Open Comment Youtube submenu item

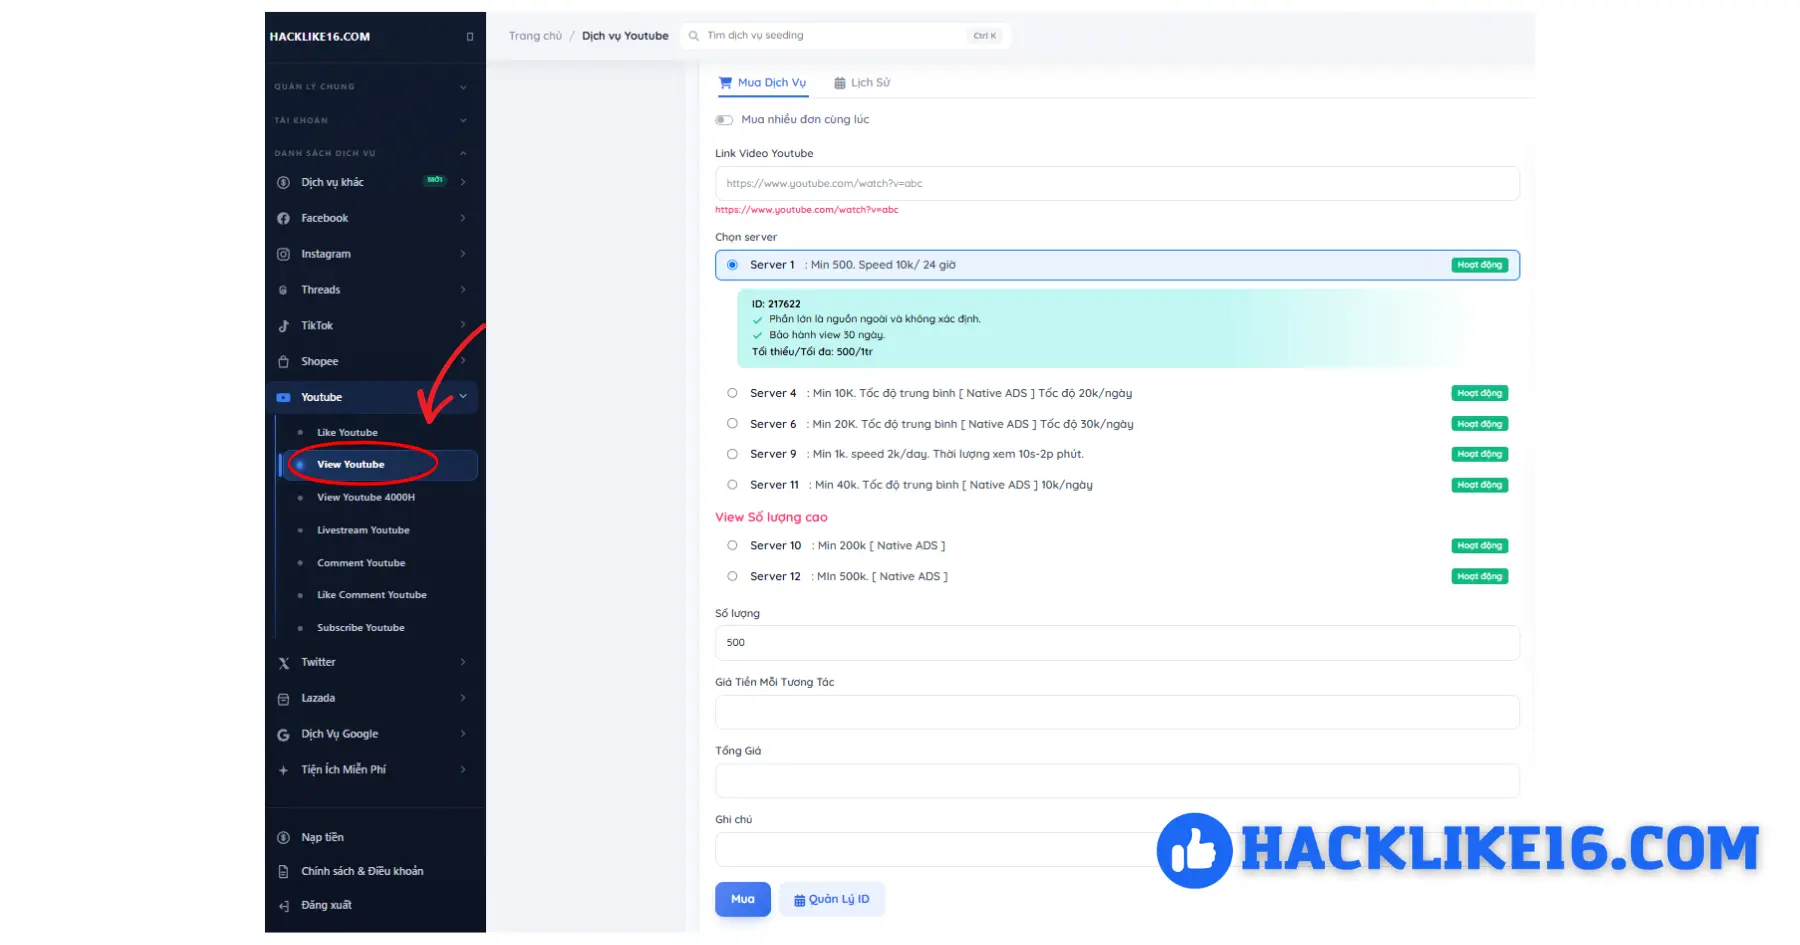(361, 564)
